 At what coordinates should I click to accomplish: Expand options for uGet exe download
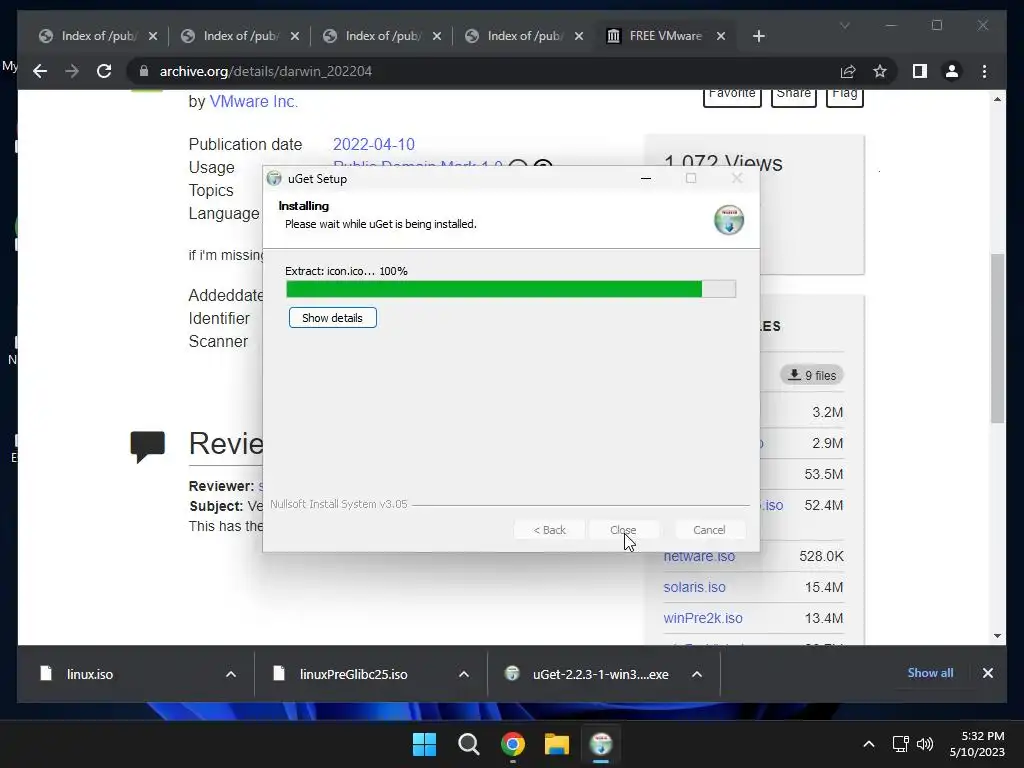(697, 674)
